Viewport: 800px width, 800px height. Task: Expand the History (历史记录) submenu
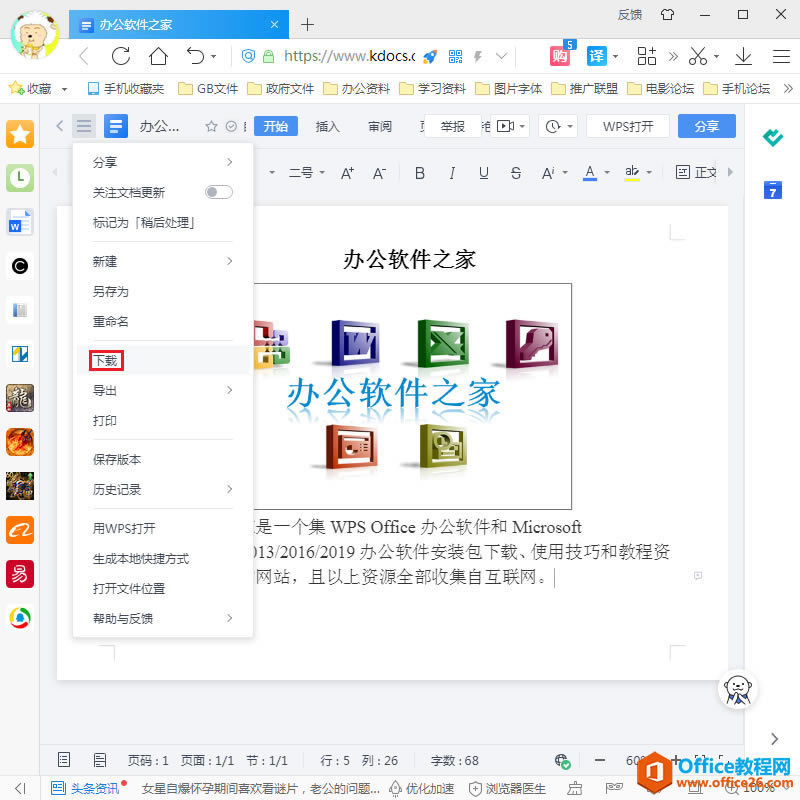pyautogui.click(x=230, y=489)
